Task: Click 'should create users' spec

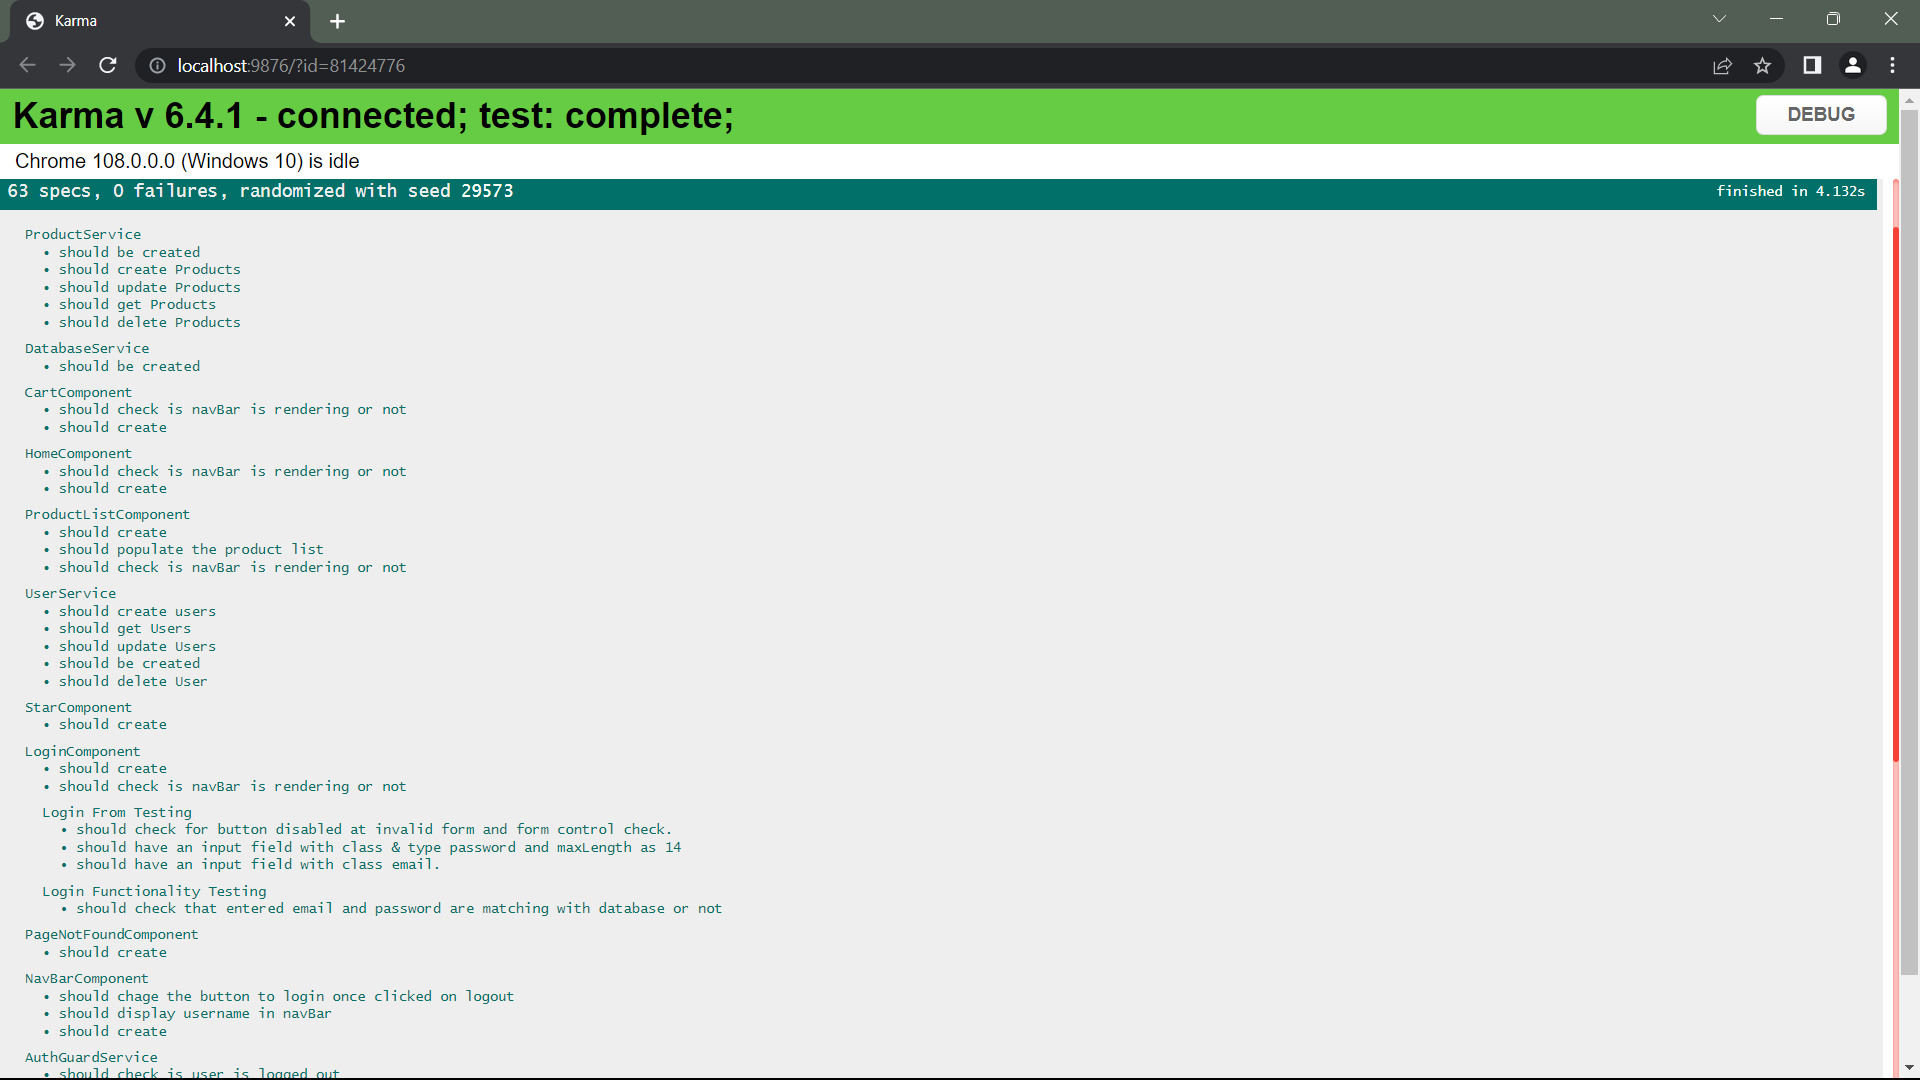Action: point(137,611)
